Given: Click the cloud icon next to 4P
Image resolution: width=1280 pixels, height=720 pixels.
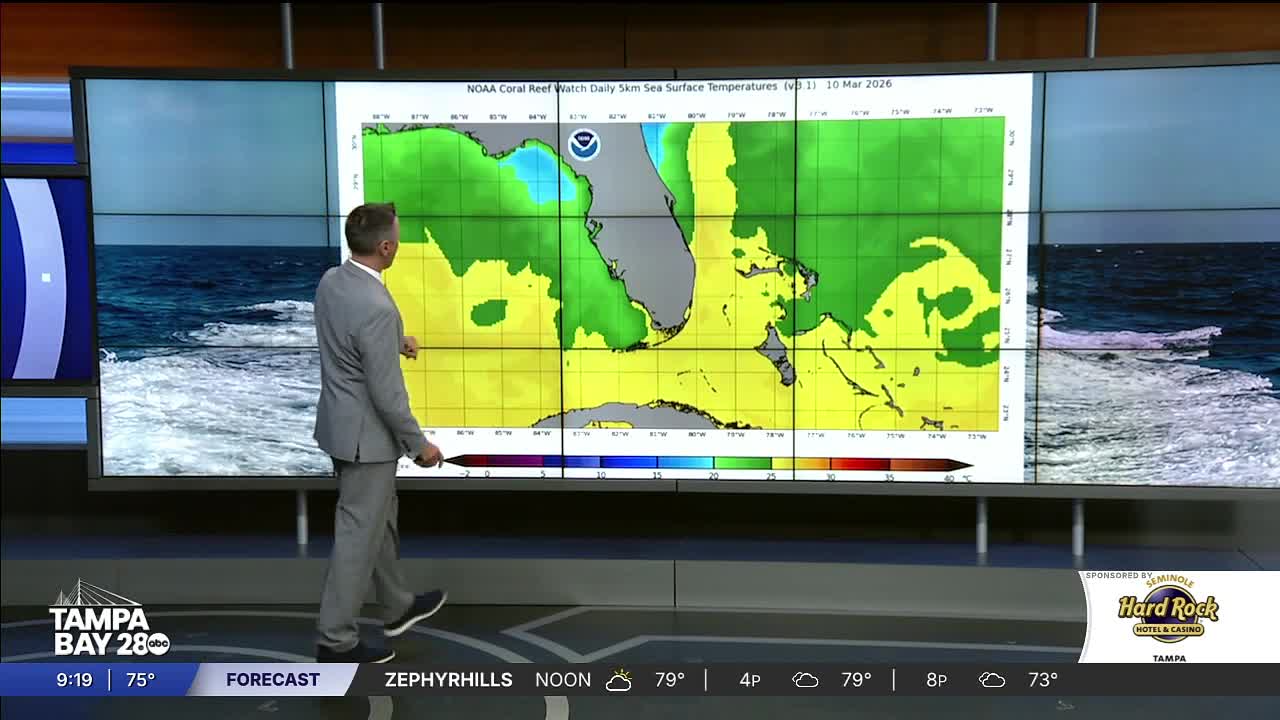Looking at the screenshot, I should [805, 680].
